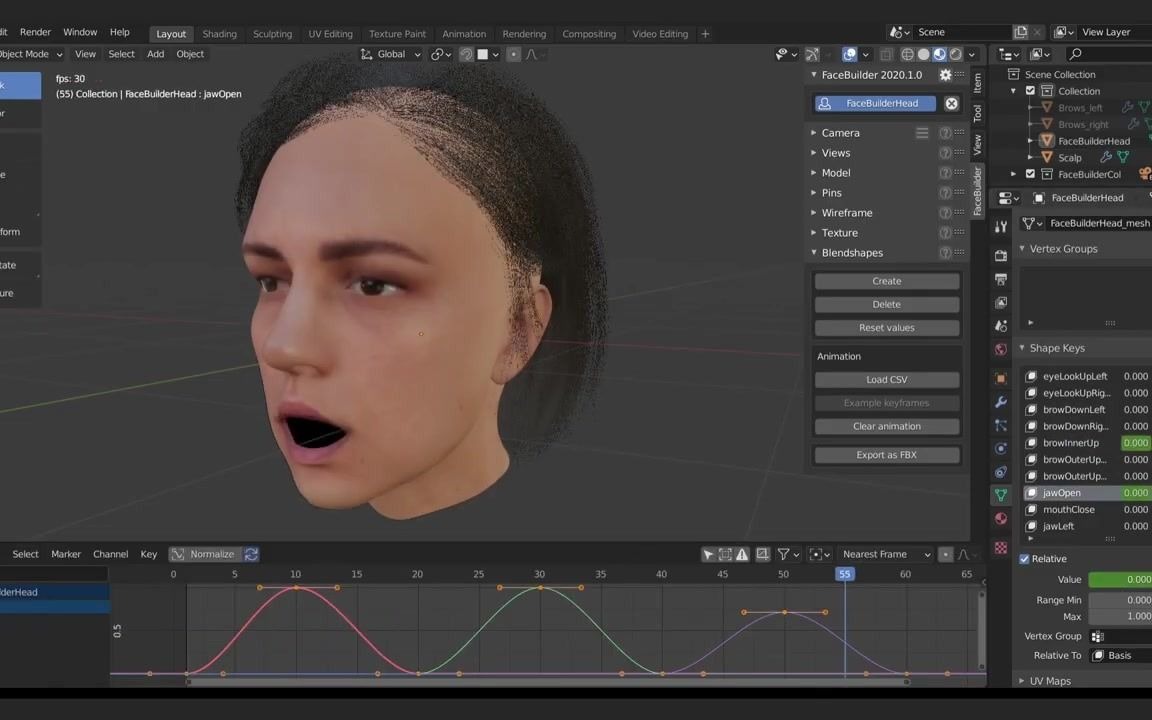Image resolution: width=1152 pixels, height=720 pixels.
Task: Click the Load CSV button
Action: point(886,379)
